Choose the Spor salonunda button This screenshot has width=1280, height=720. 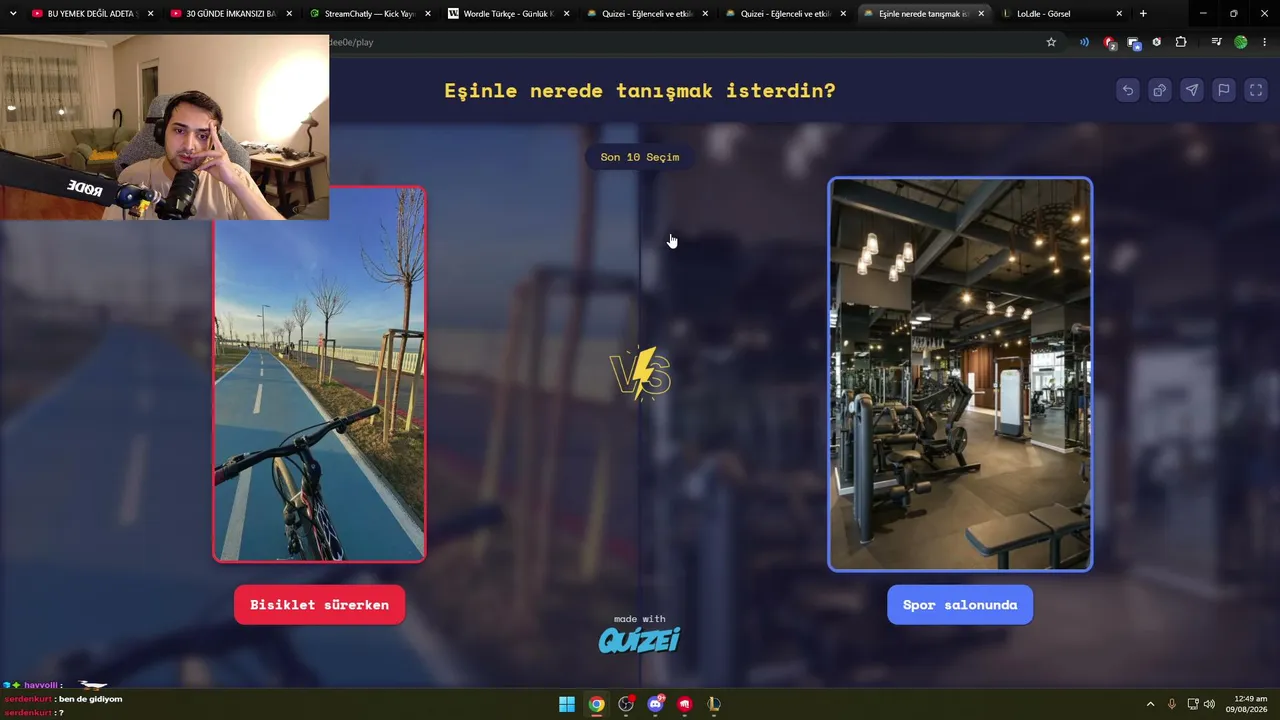(960, 605)
